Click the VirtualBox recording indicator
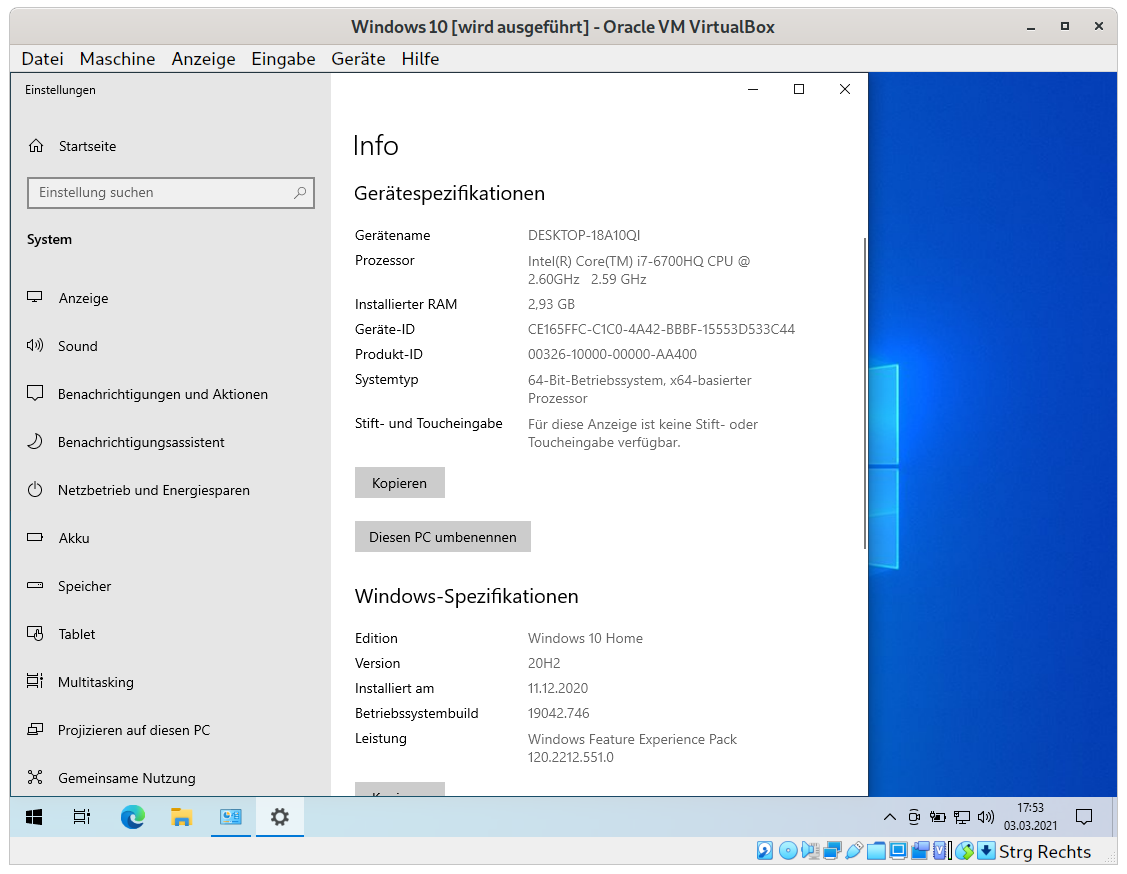This screenshot has width=1127, height=874. pos(920,852)
